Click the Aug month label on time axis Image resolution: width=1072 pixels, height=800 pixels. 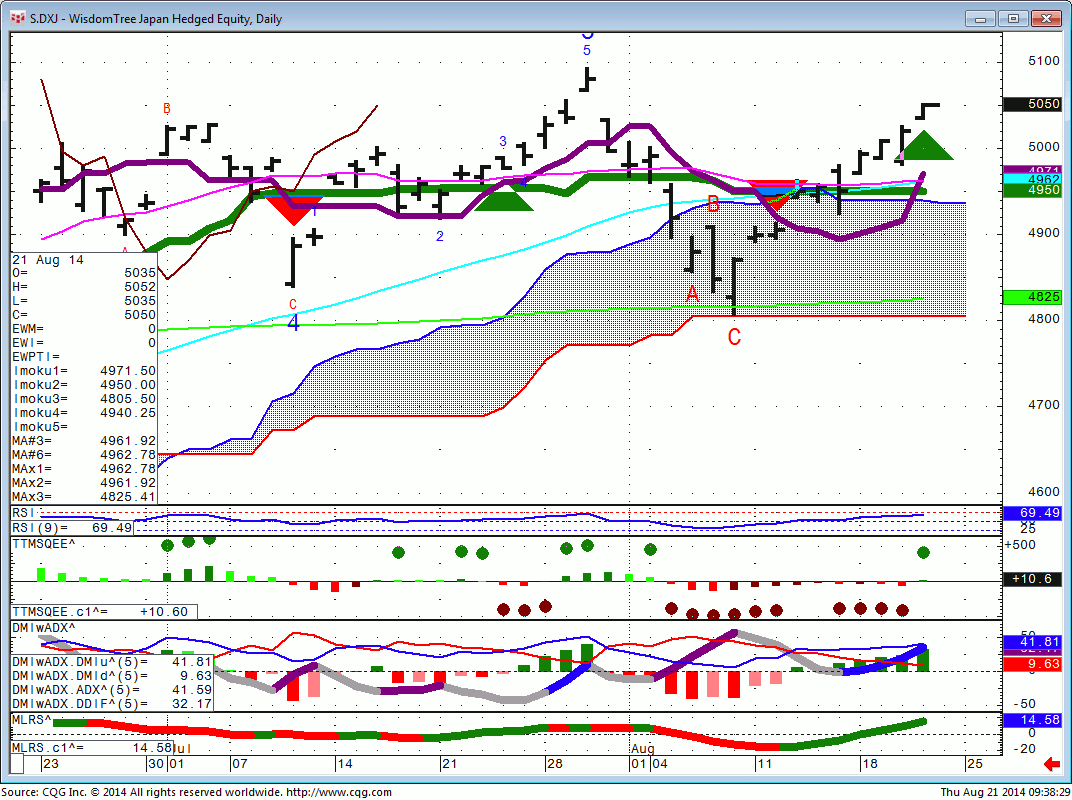point(643,749)
